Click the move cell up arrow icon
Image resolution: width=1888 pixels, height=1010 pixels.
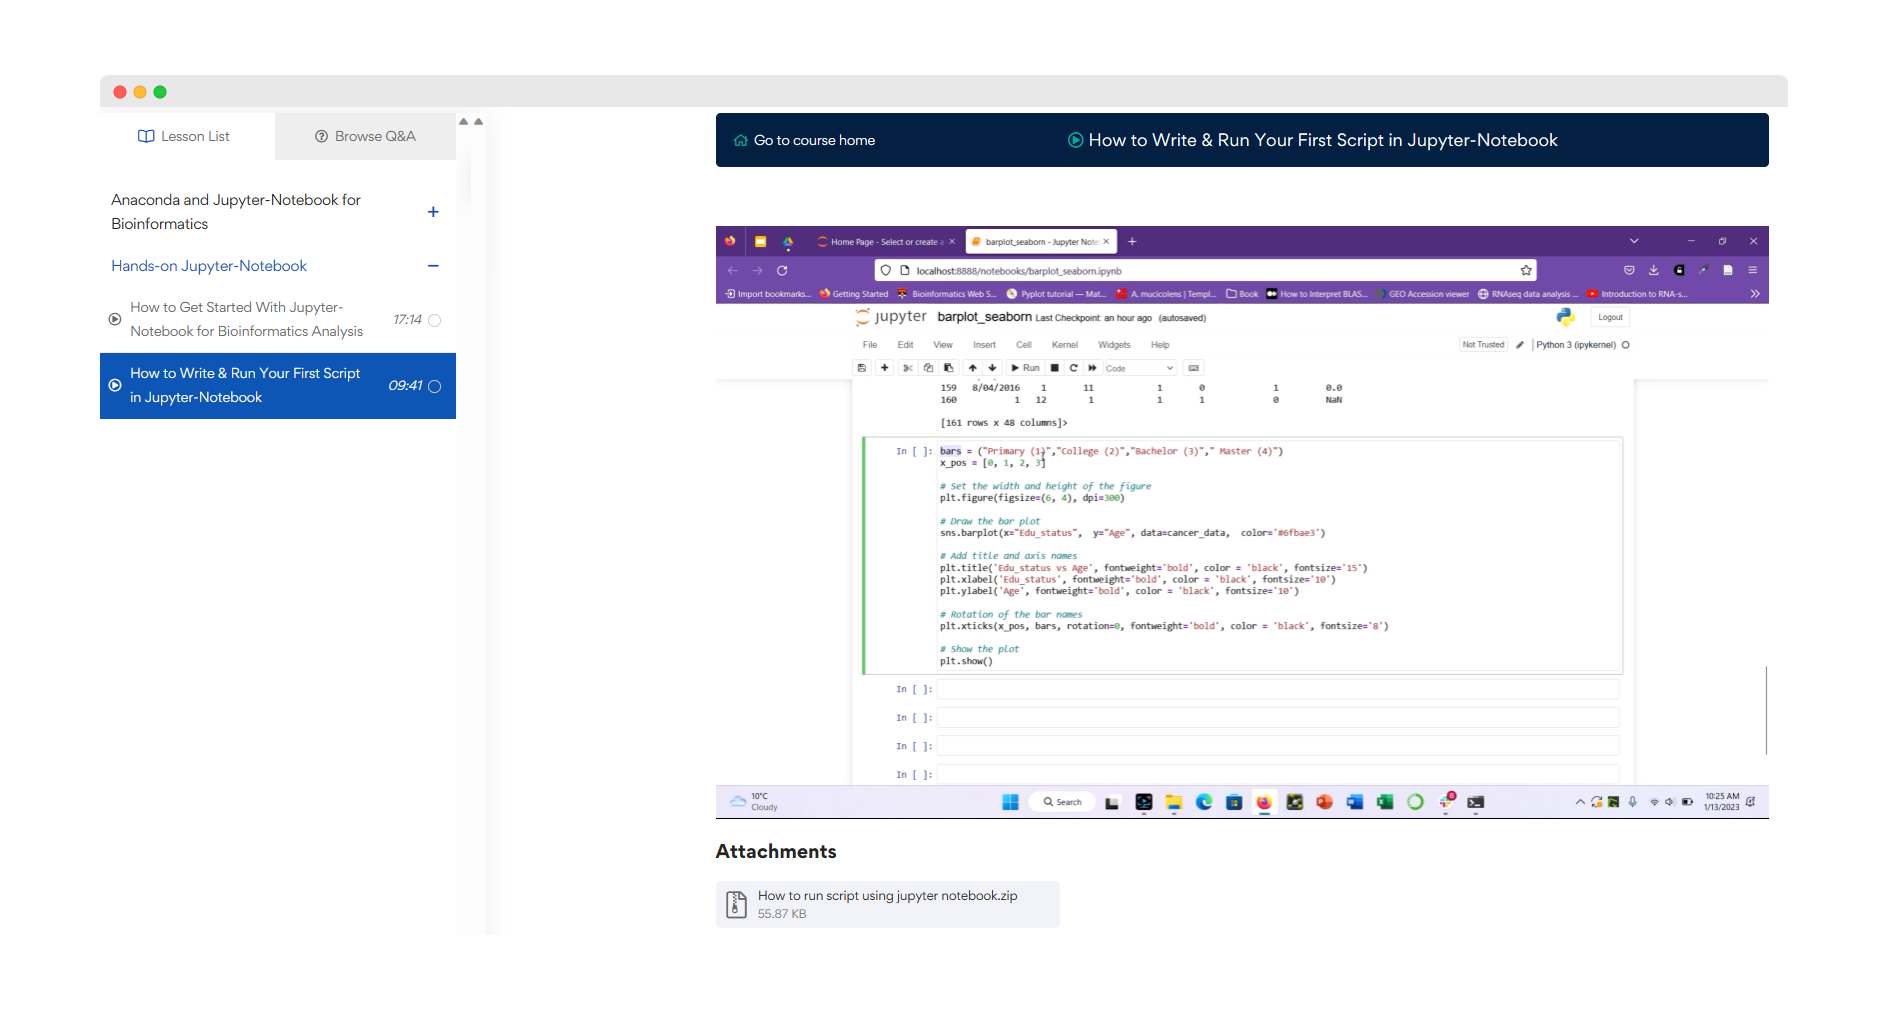[x=972, y=368]
